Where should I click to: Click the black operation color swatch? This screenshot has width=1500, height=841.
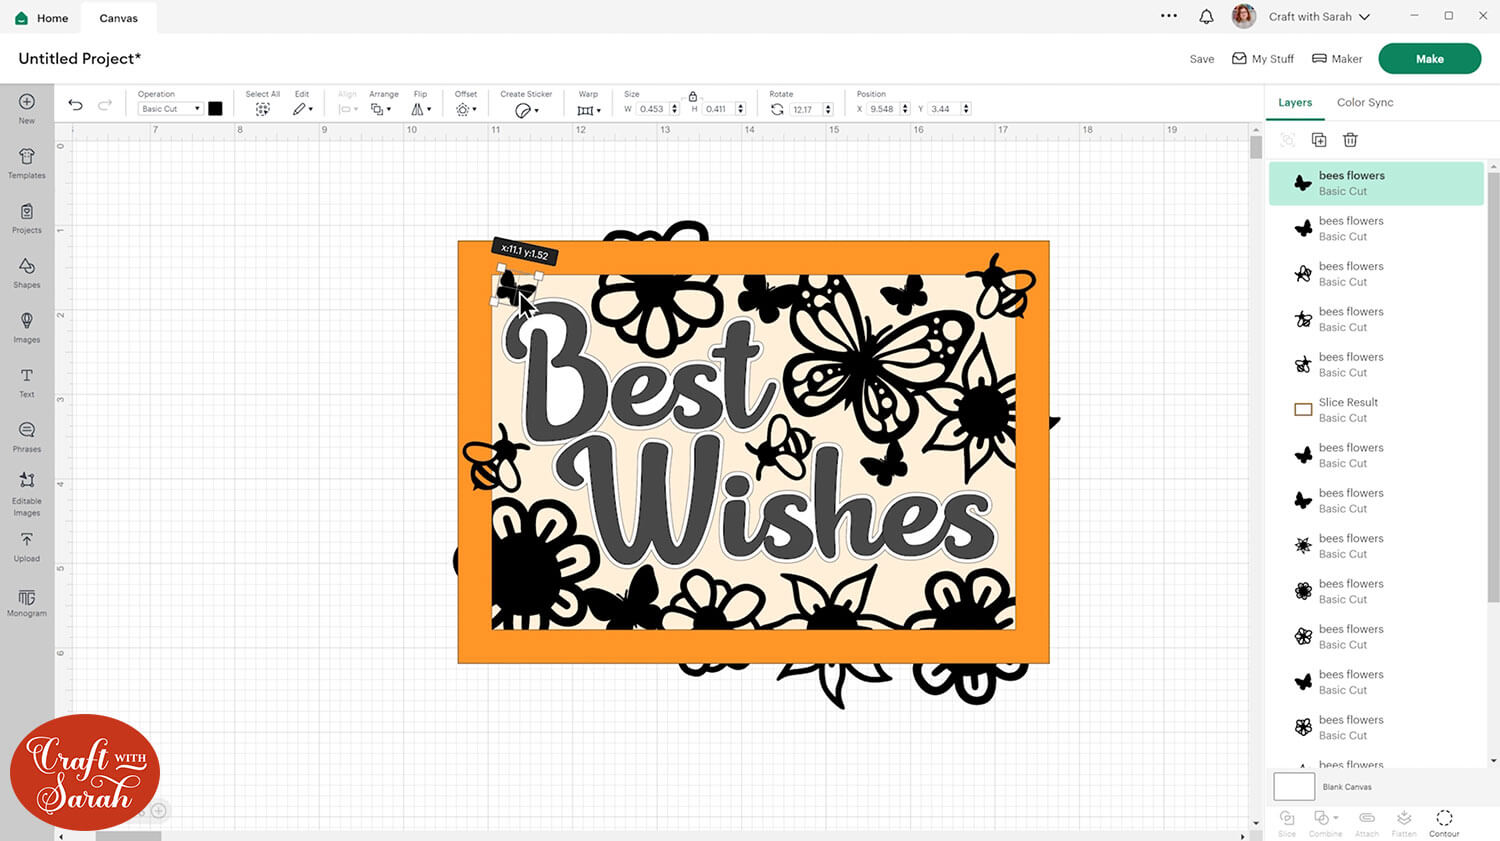click(x=215, y=109)
